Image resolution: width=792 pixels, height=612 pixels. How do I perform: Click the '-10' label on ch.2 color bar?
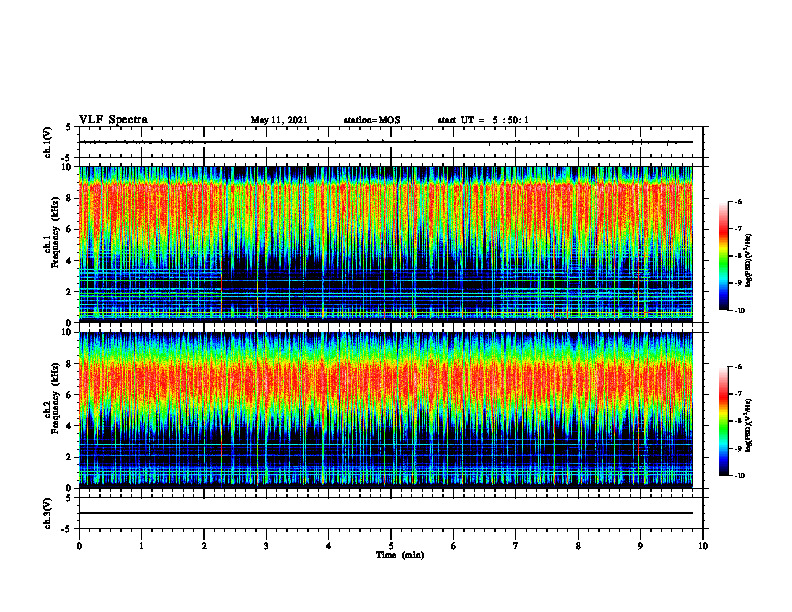pos(739,476)
